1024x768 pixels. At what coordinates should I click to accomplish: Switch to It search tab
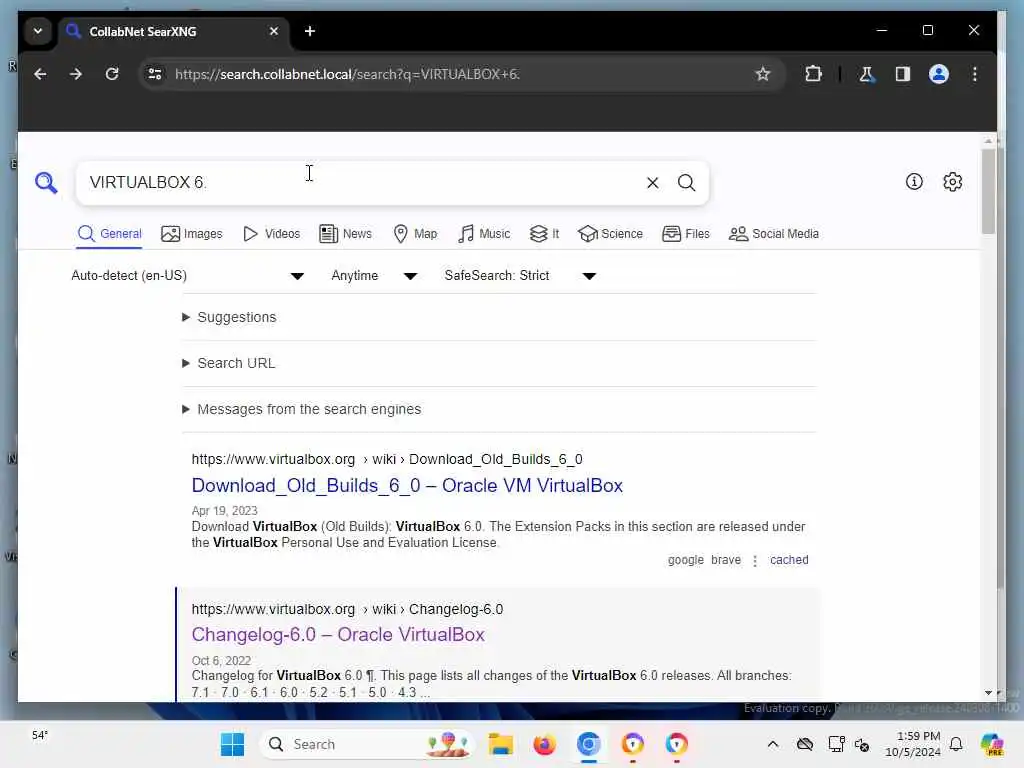click(x=544, y=234)
